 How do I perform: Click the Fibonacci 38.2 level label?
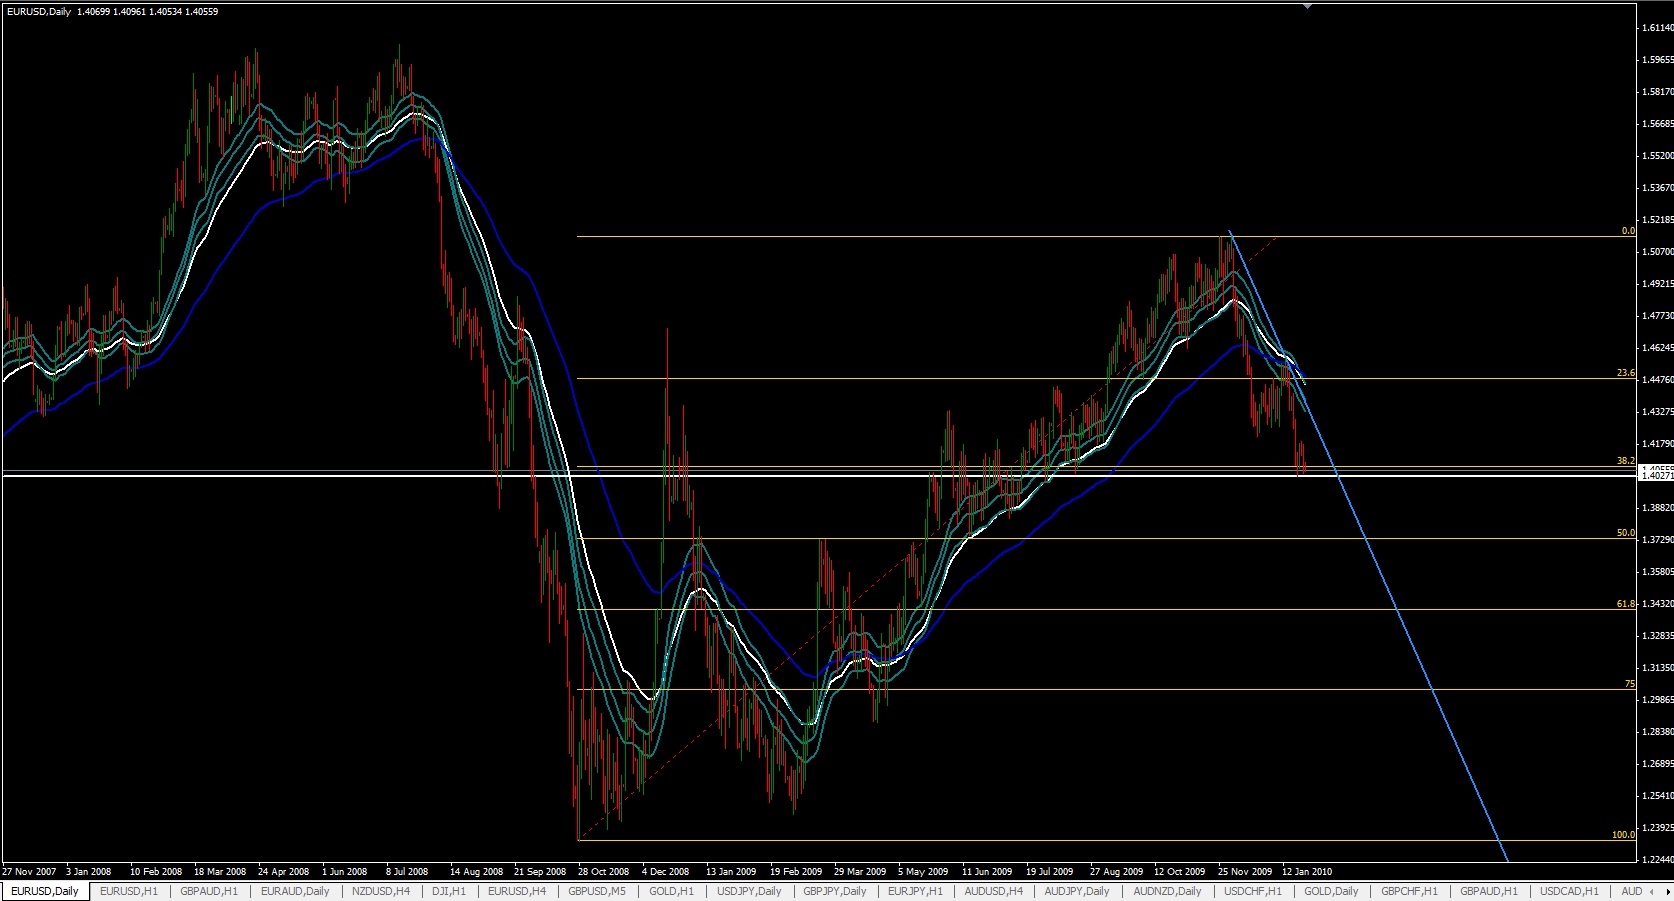click(x=1626, y=461)
